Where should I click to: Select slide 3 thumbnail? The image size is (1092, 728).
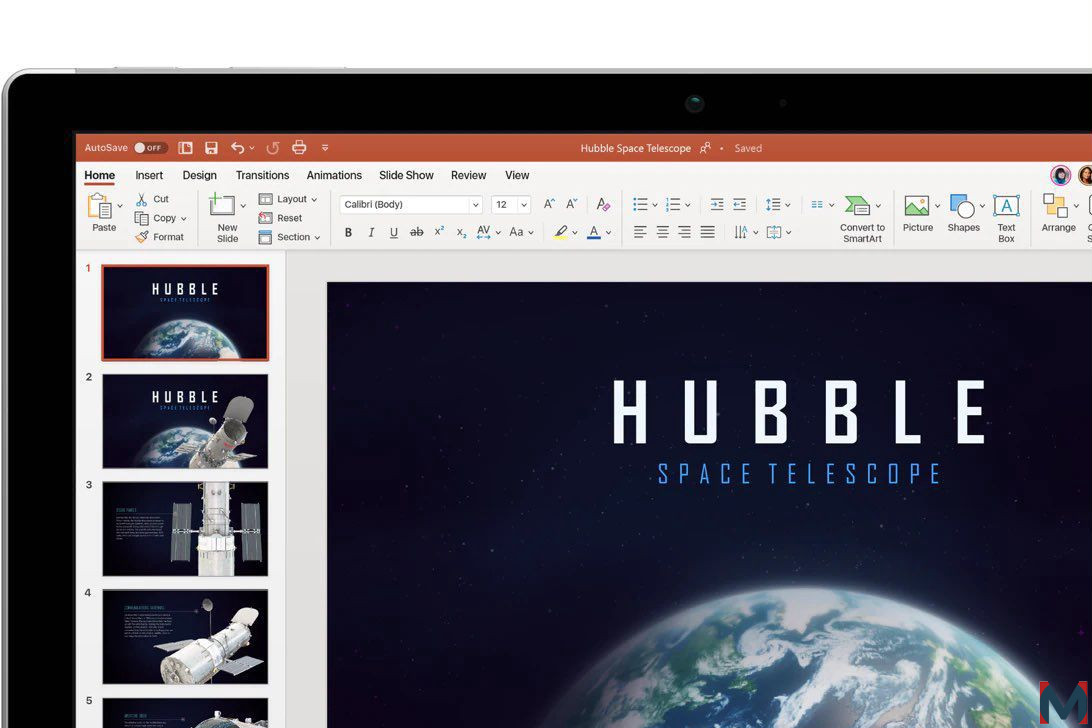[x=185, y=529]
